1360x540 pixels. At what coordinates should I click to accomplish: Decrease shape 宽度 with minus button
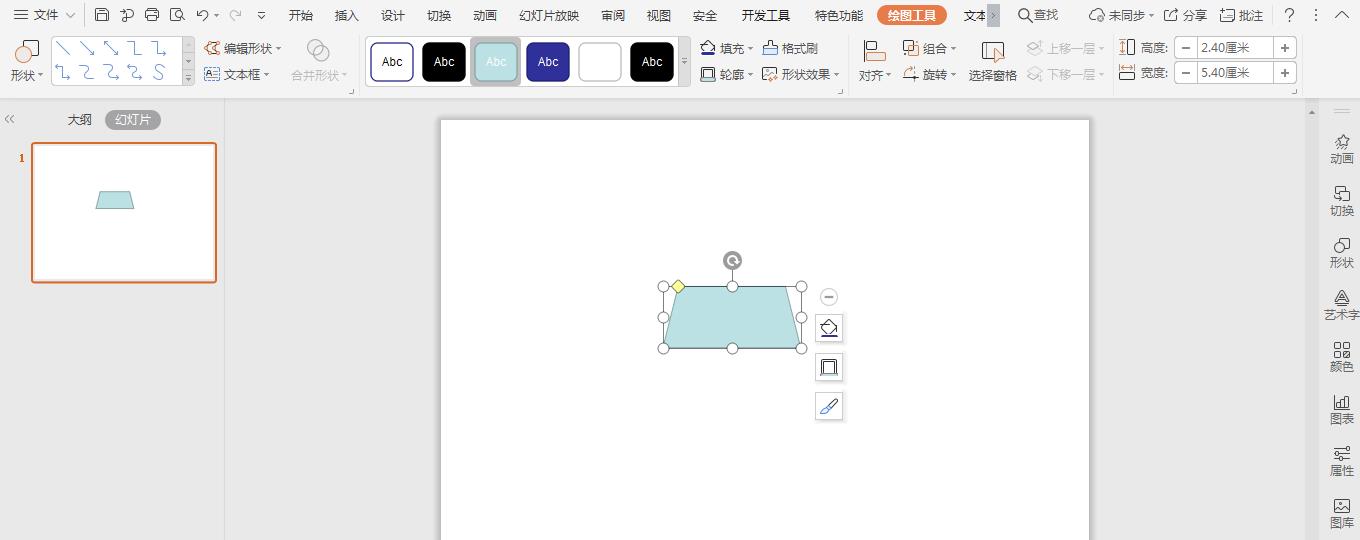(x=1186, y=73)
